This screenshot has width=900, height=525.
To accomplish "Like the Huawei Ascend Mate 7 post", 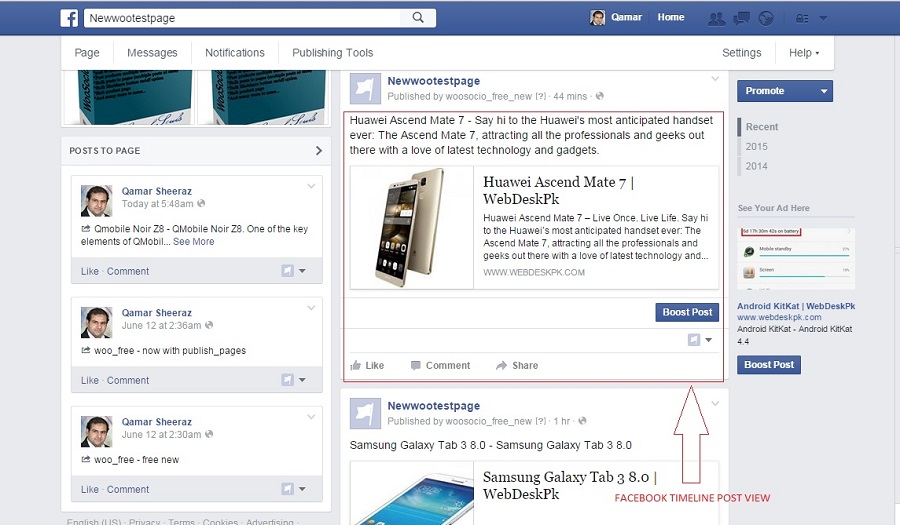I will click(367, 365).
